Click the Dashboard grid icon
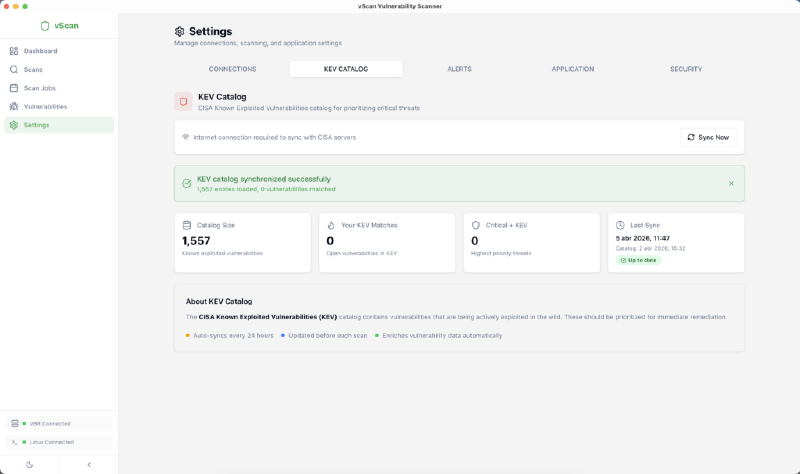Screen dimensions: 800x474 [14, 51]
